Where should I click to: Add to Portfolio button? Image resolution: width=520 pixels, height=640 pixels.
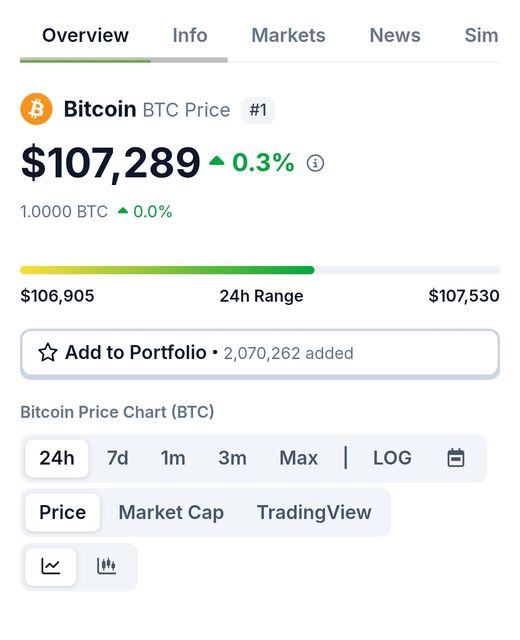[x=260, y=353]
